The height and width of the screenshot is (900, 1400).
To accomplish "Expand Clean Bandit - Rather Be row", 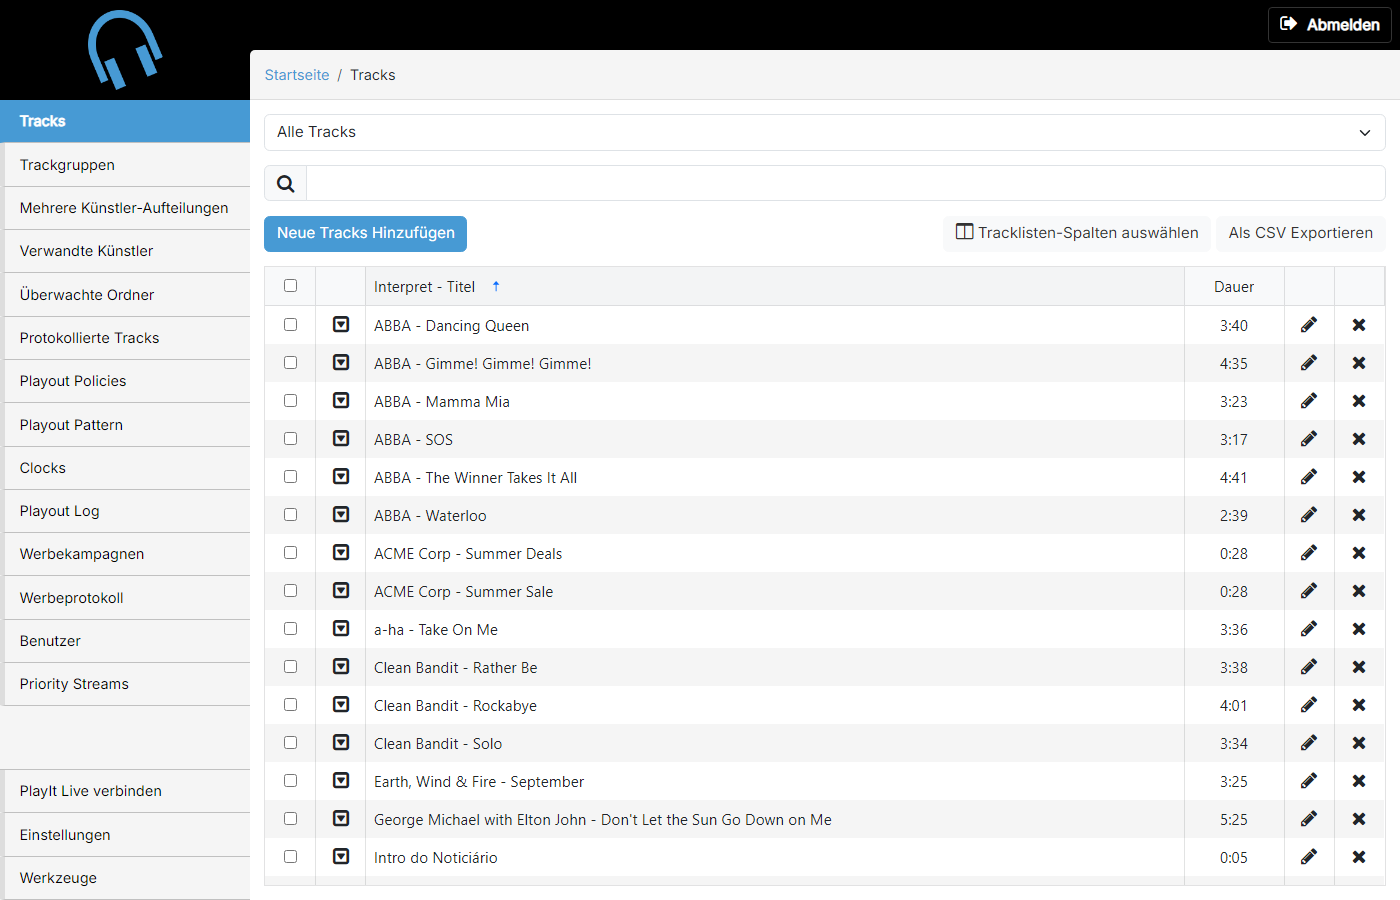I will pos(341,666).
